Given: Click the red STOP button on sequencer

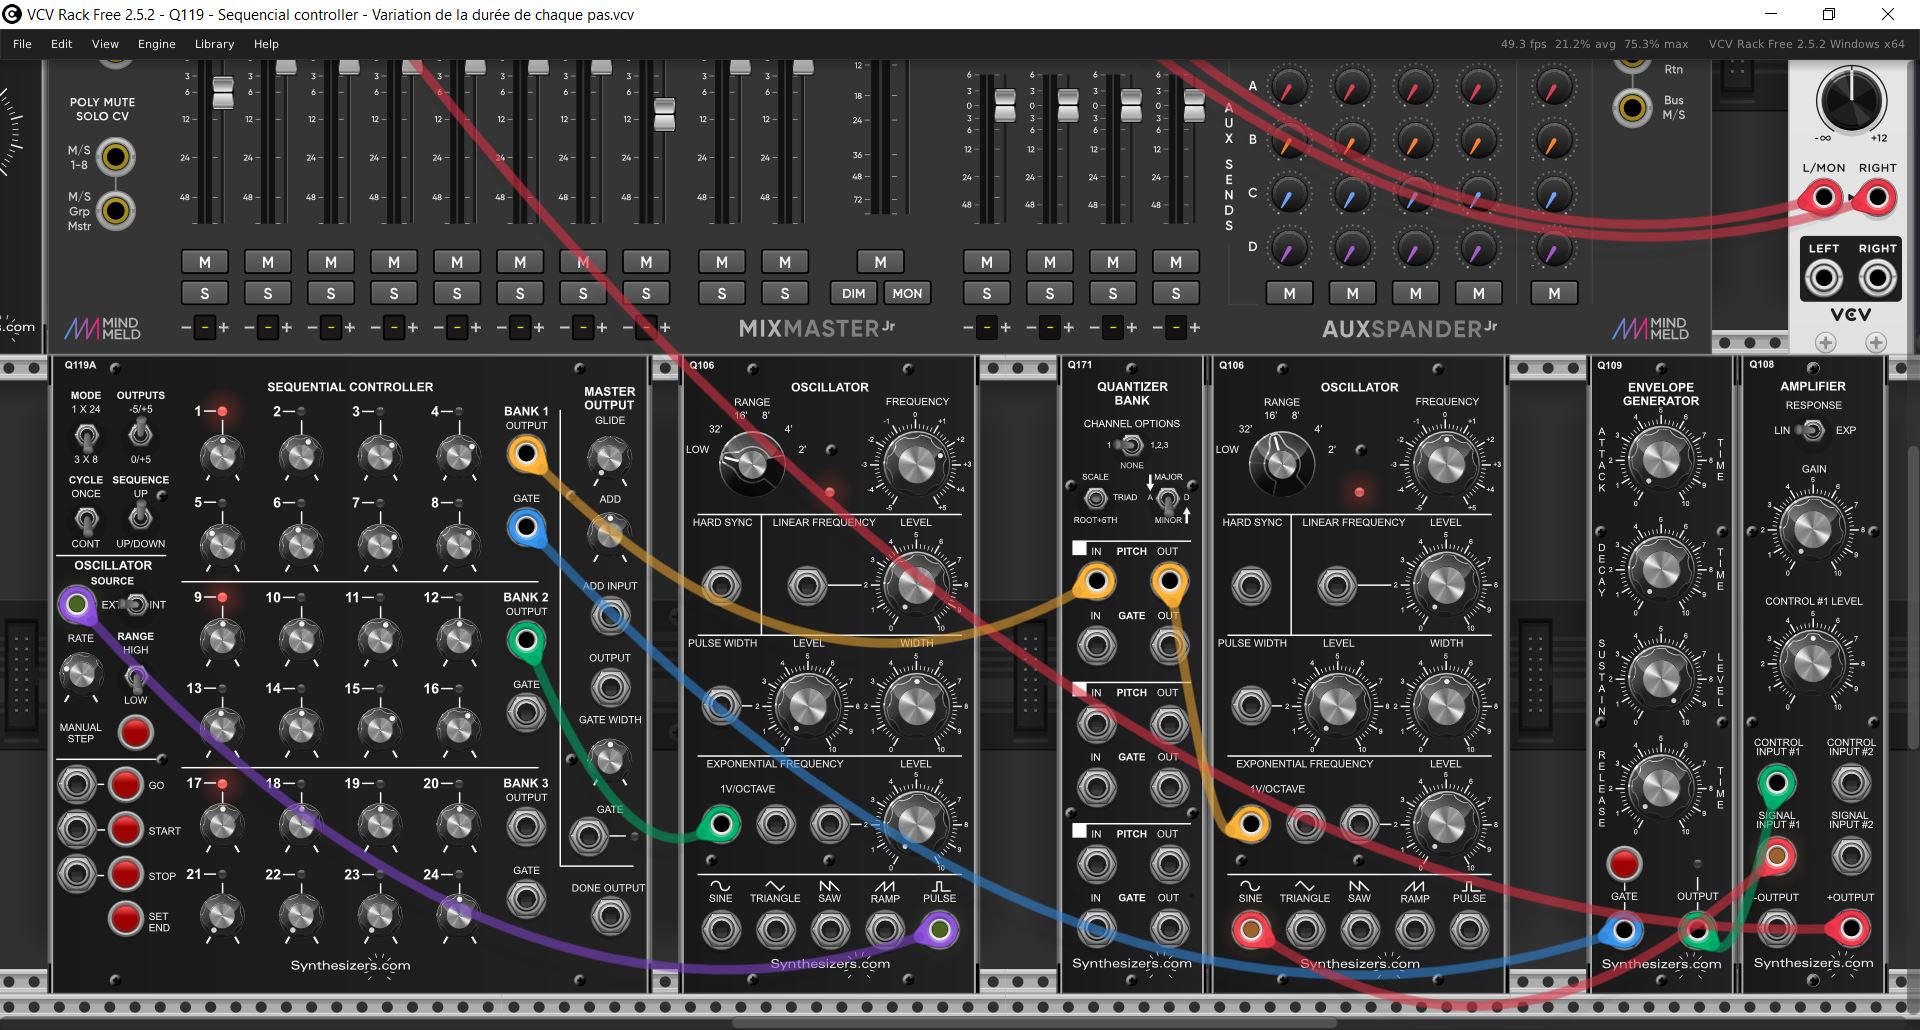Looking at the screenshot, I should (x=125, y=873).
